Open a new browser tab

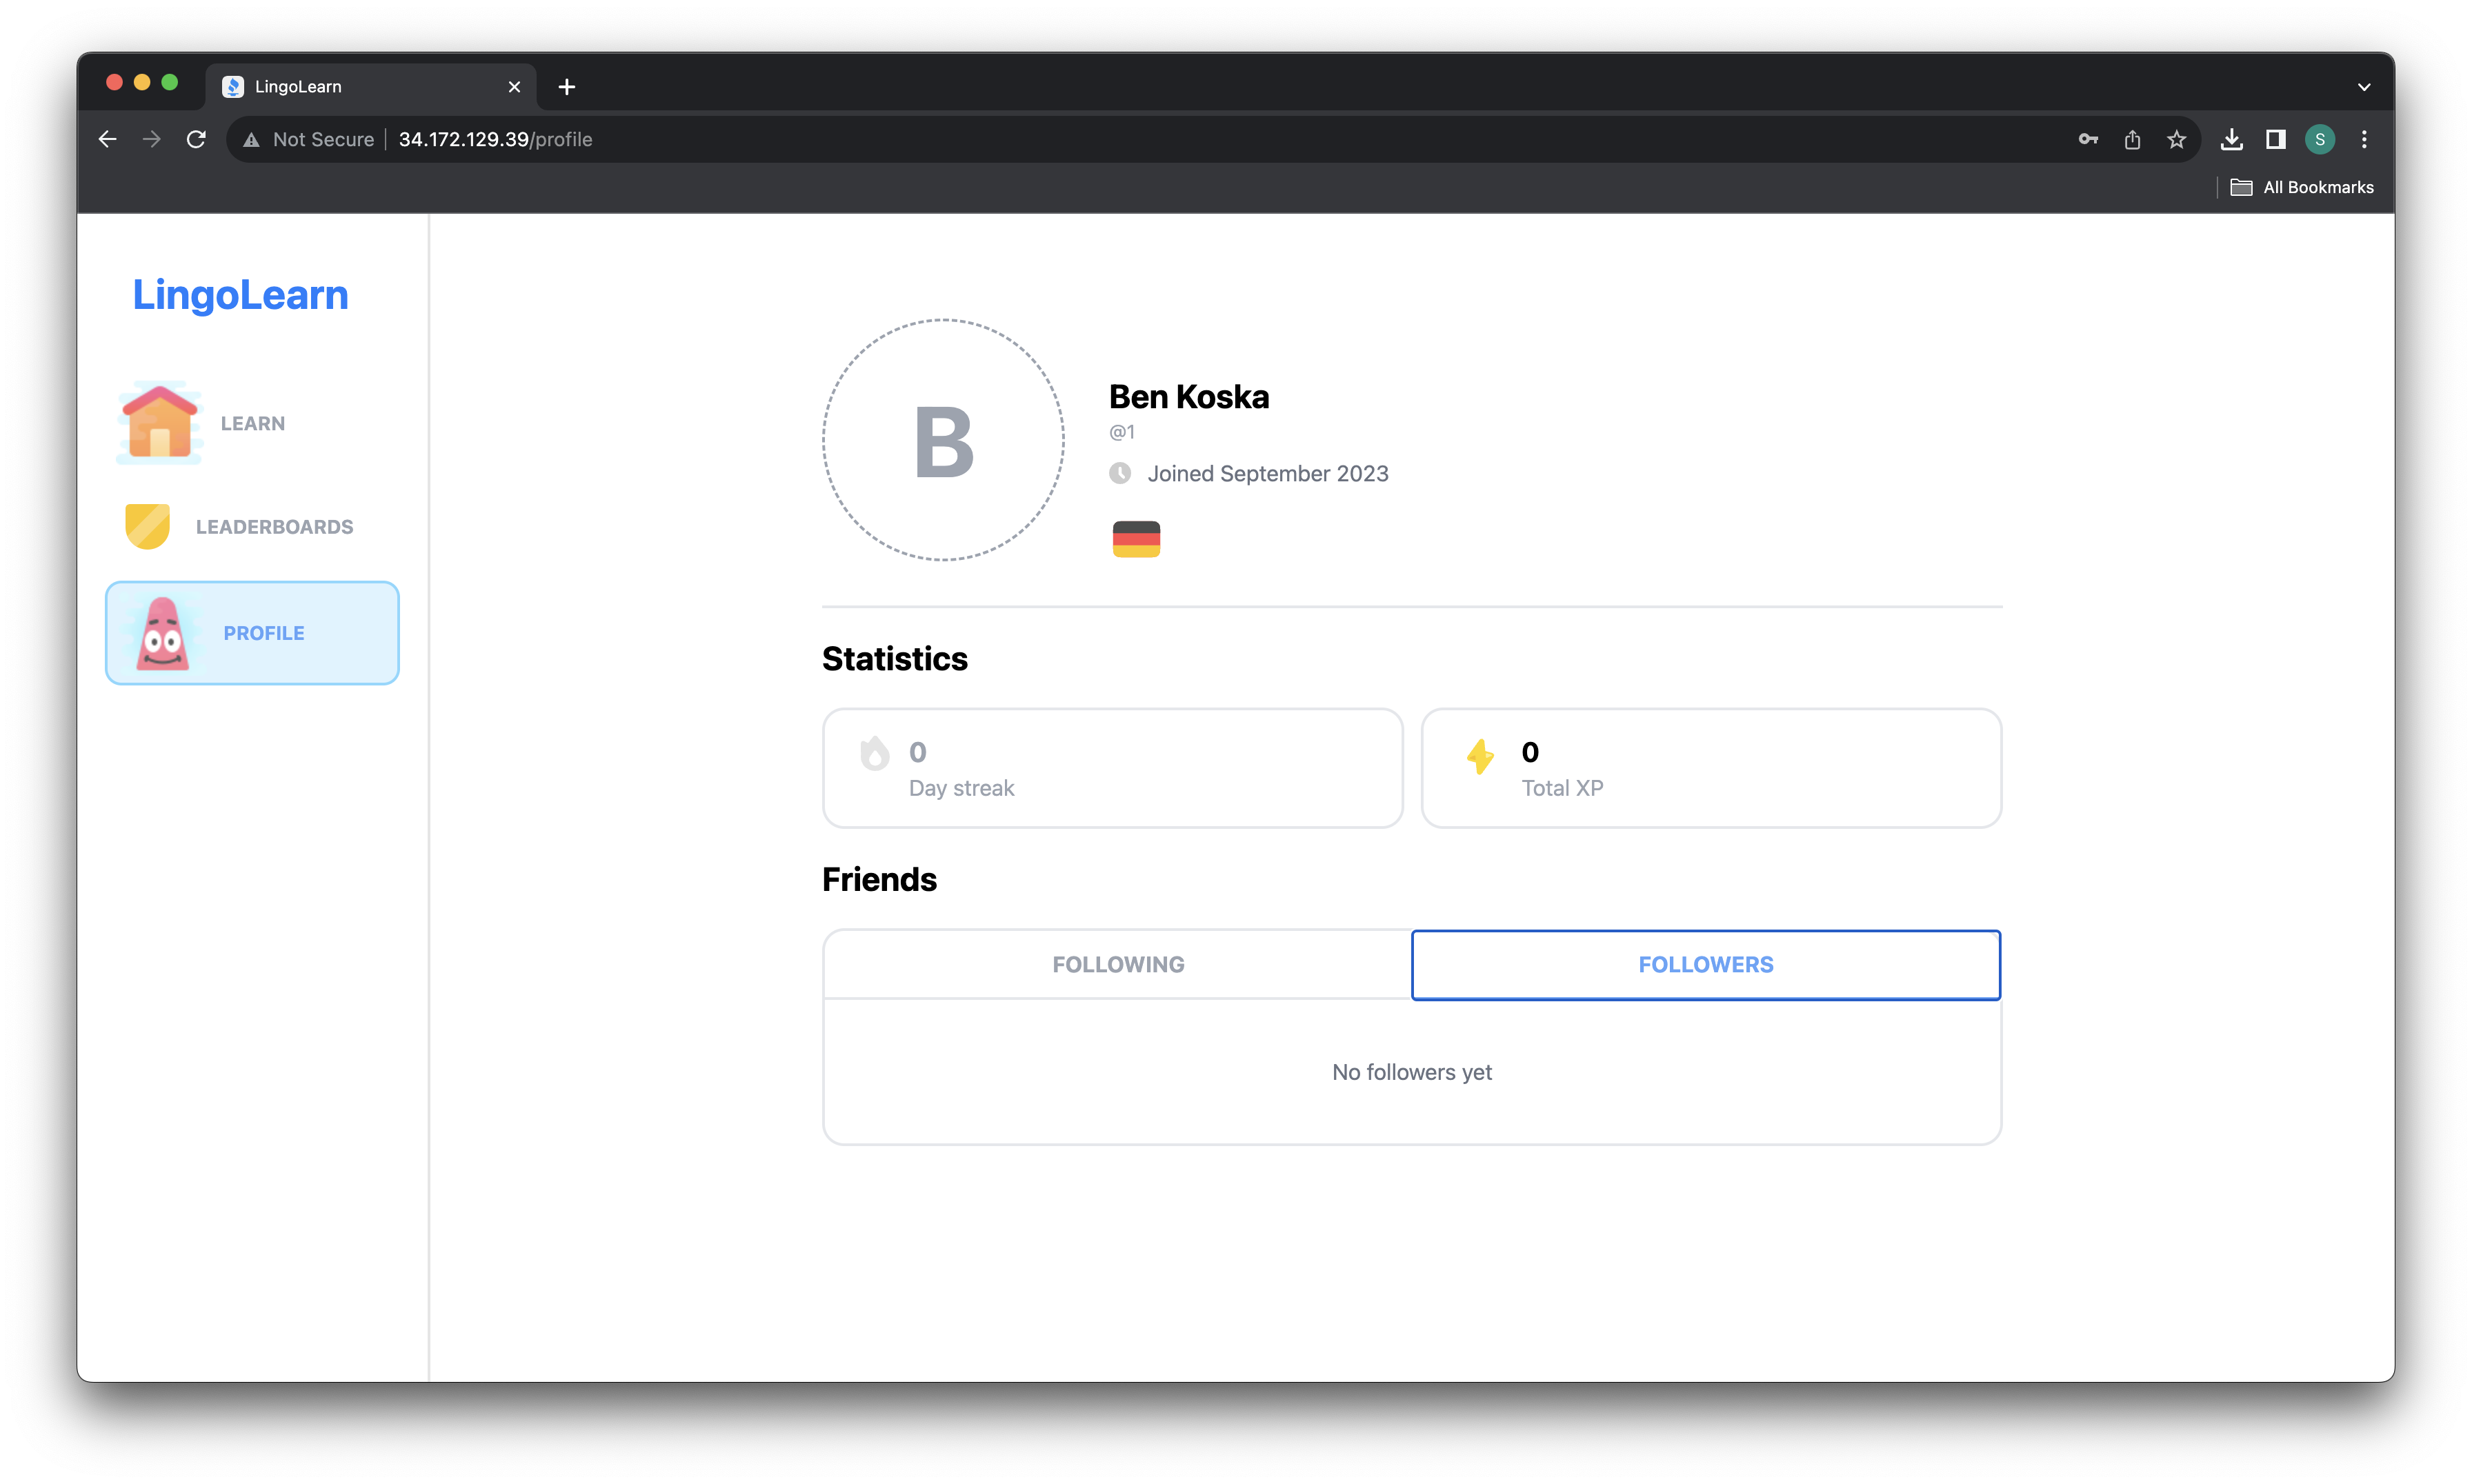tap(567, 87)
